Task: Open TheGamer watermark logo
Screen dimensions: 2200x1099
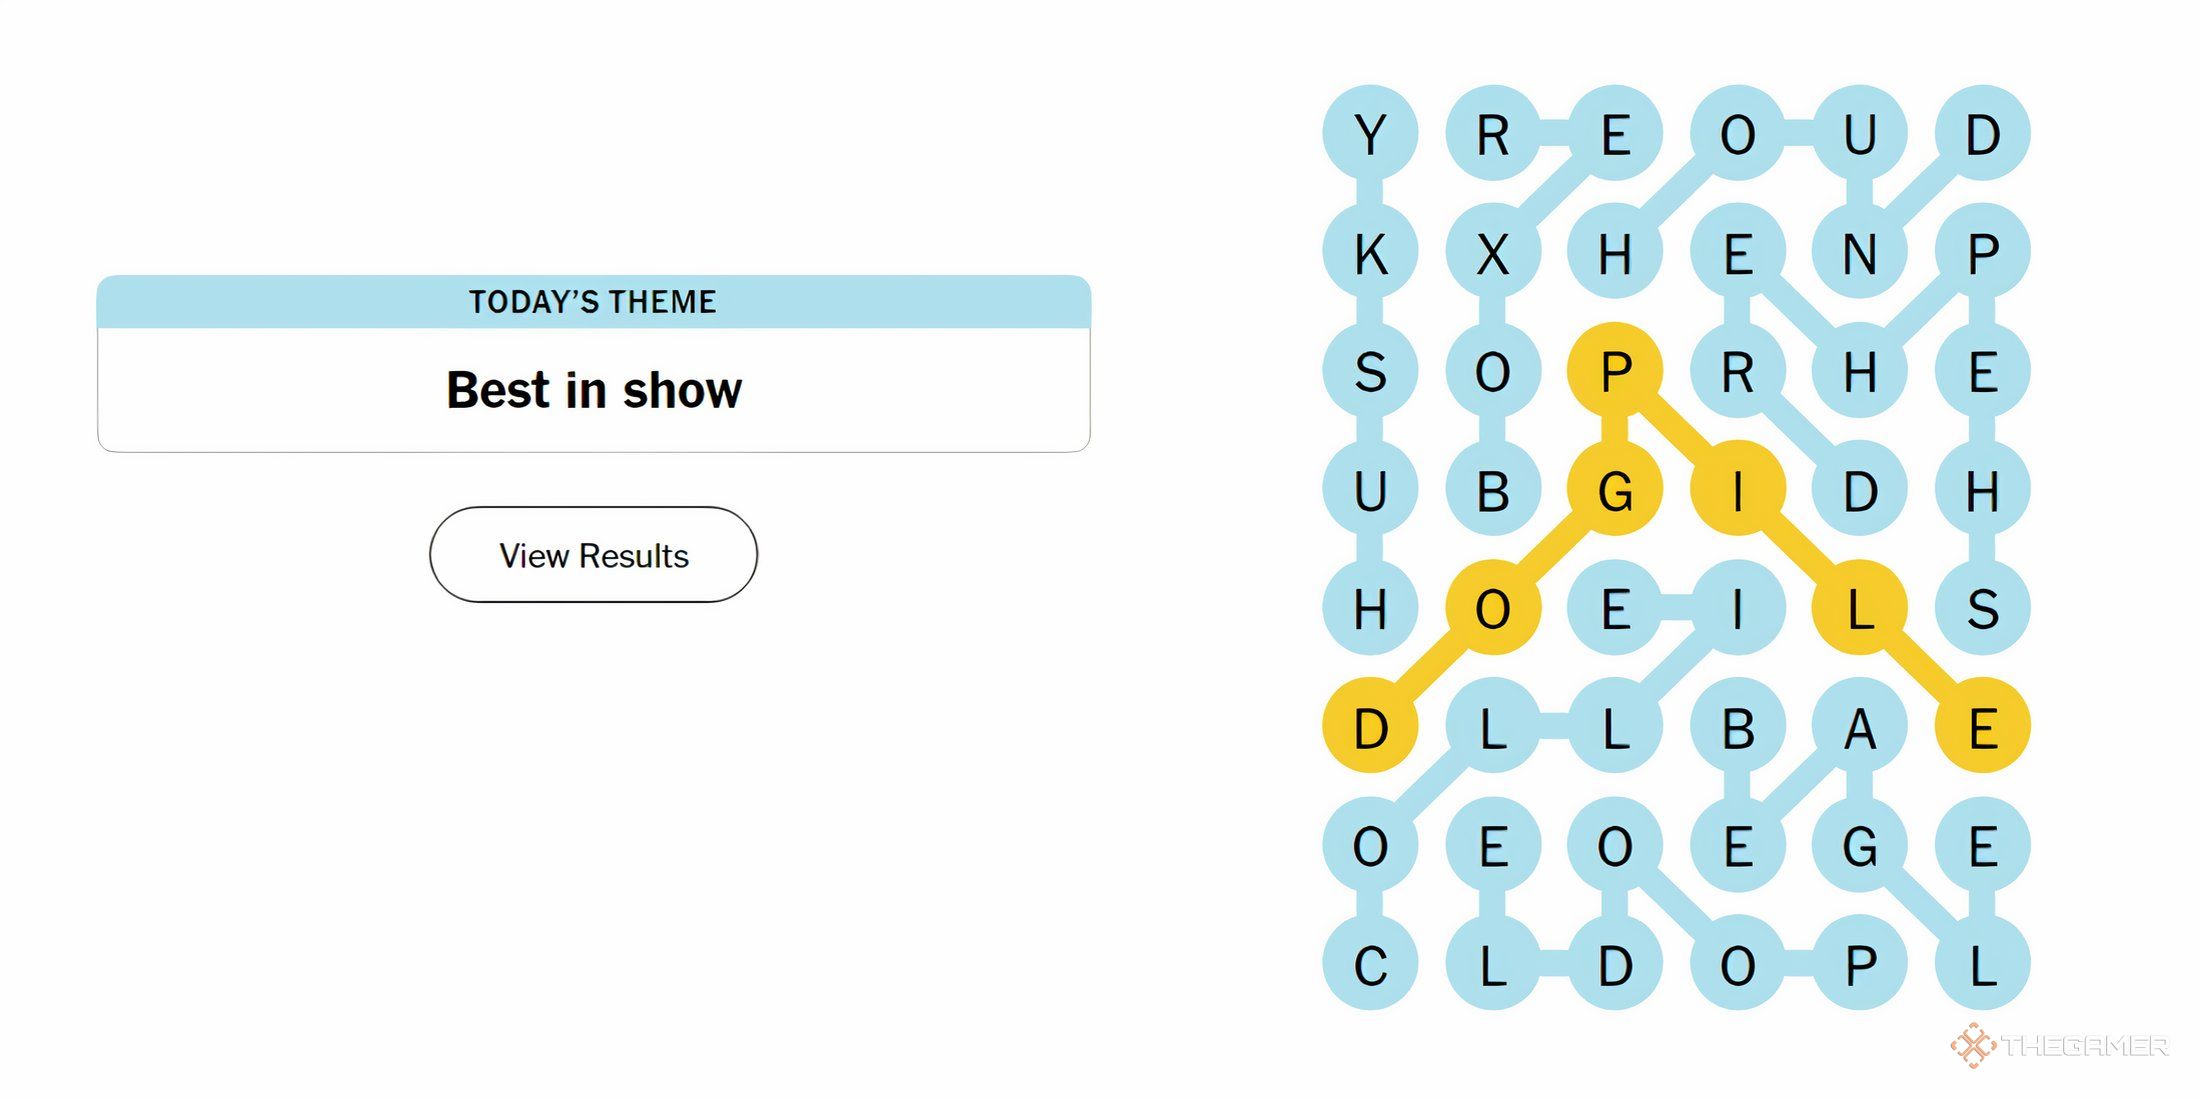Action: click(x=2059, y=1046)
